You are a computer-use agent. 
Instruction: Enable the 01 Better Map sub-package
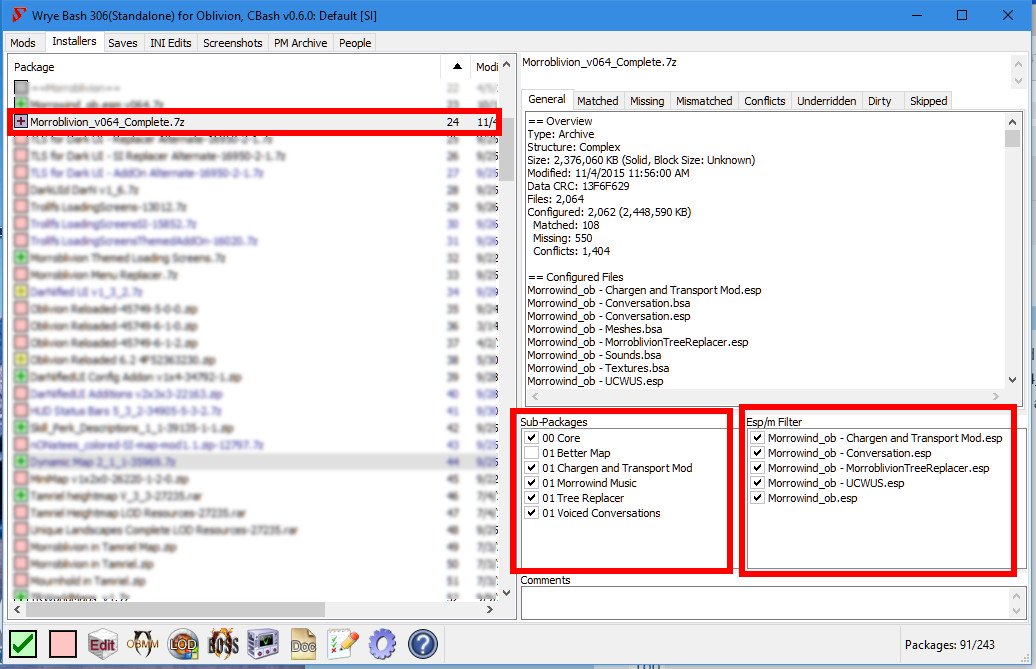point(531,452)
